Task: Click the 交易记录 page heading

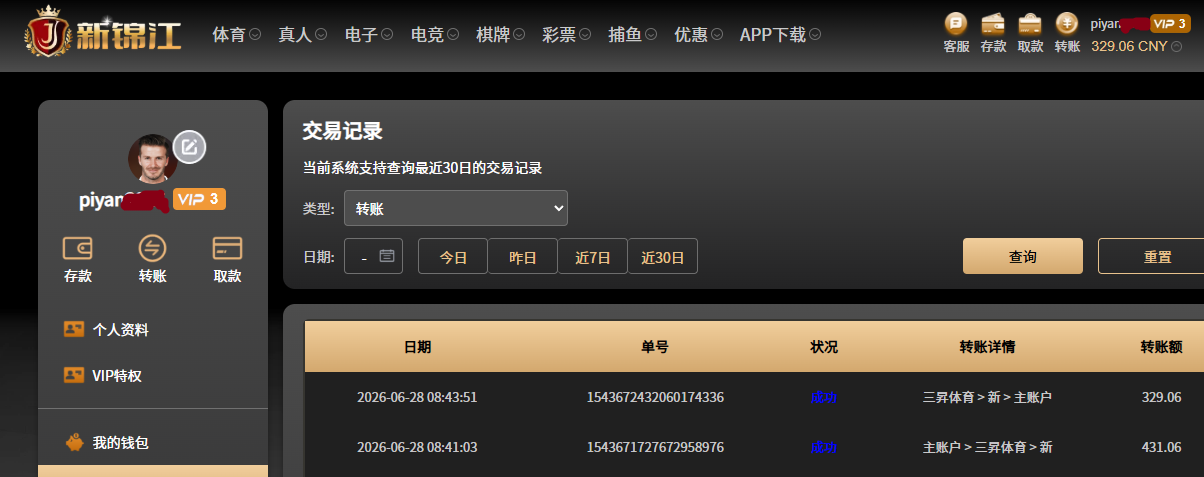Action: (343, 132)
